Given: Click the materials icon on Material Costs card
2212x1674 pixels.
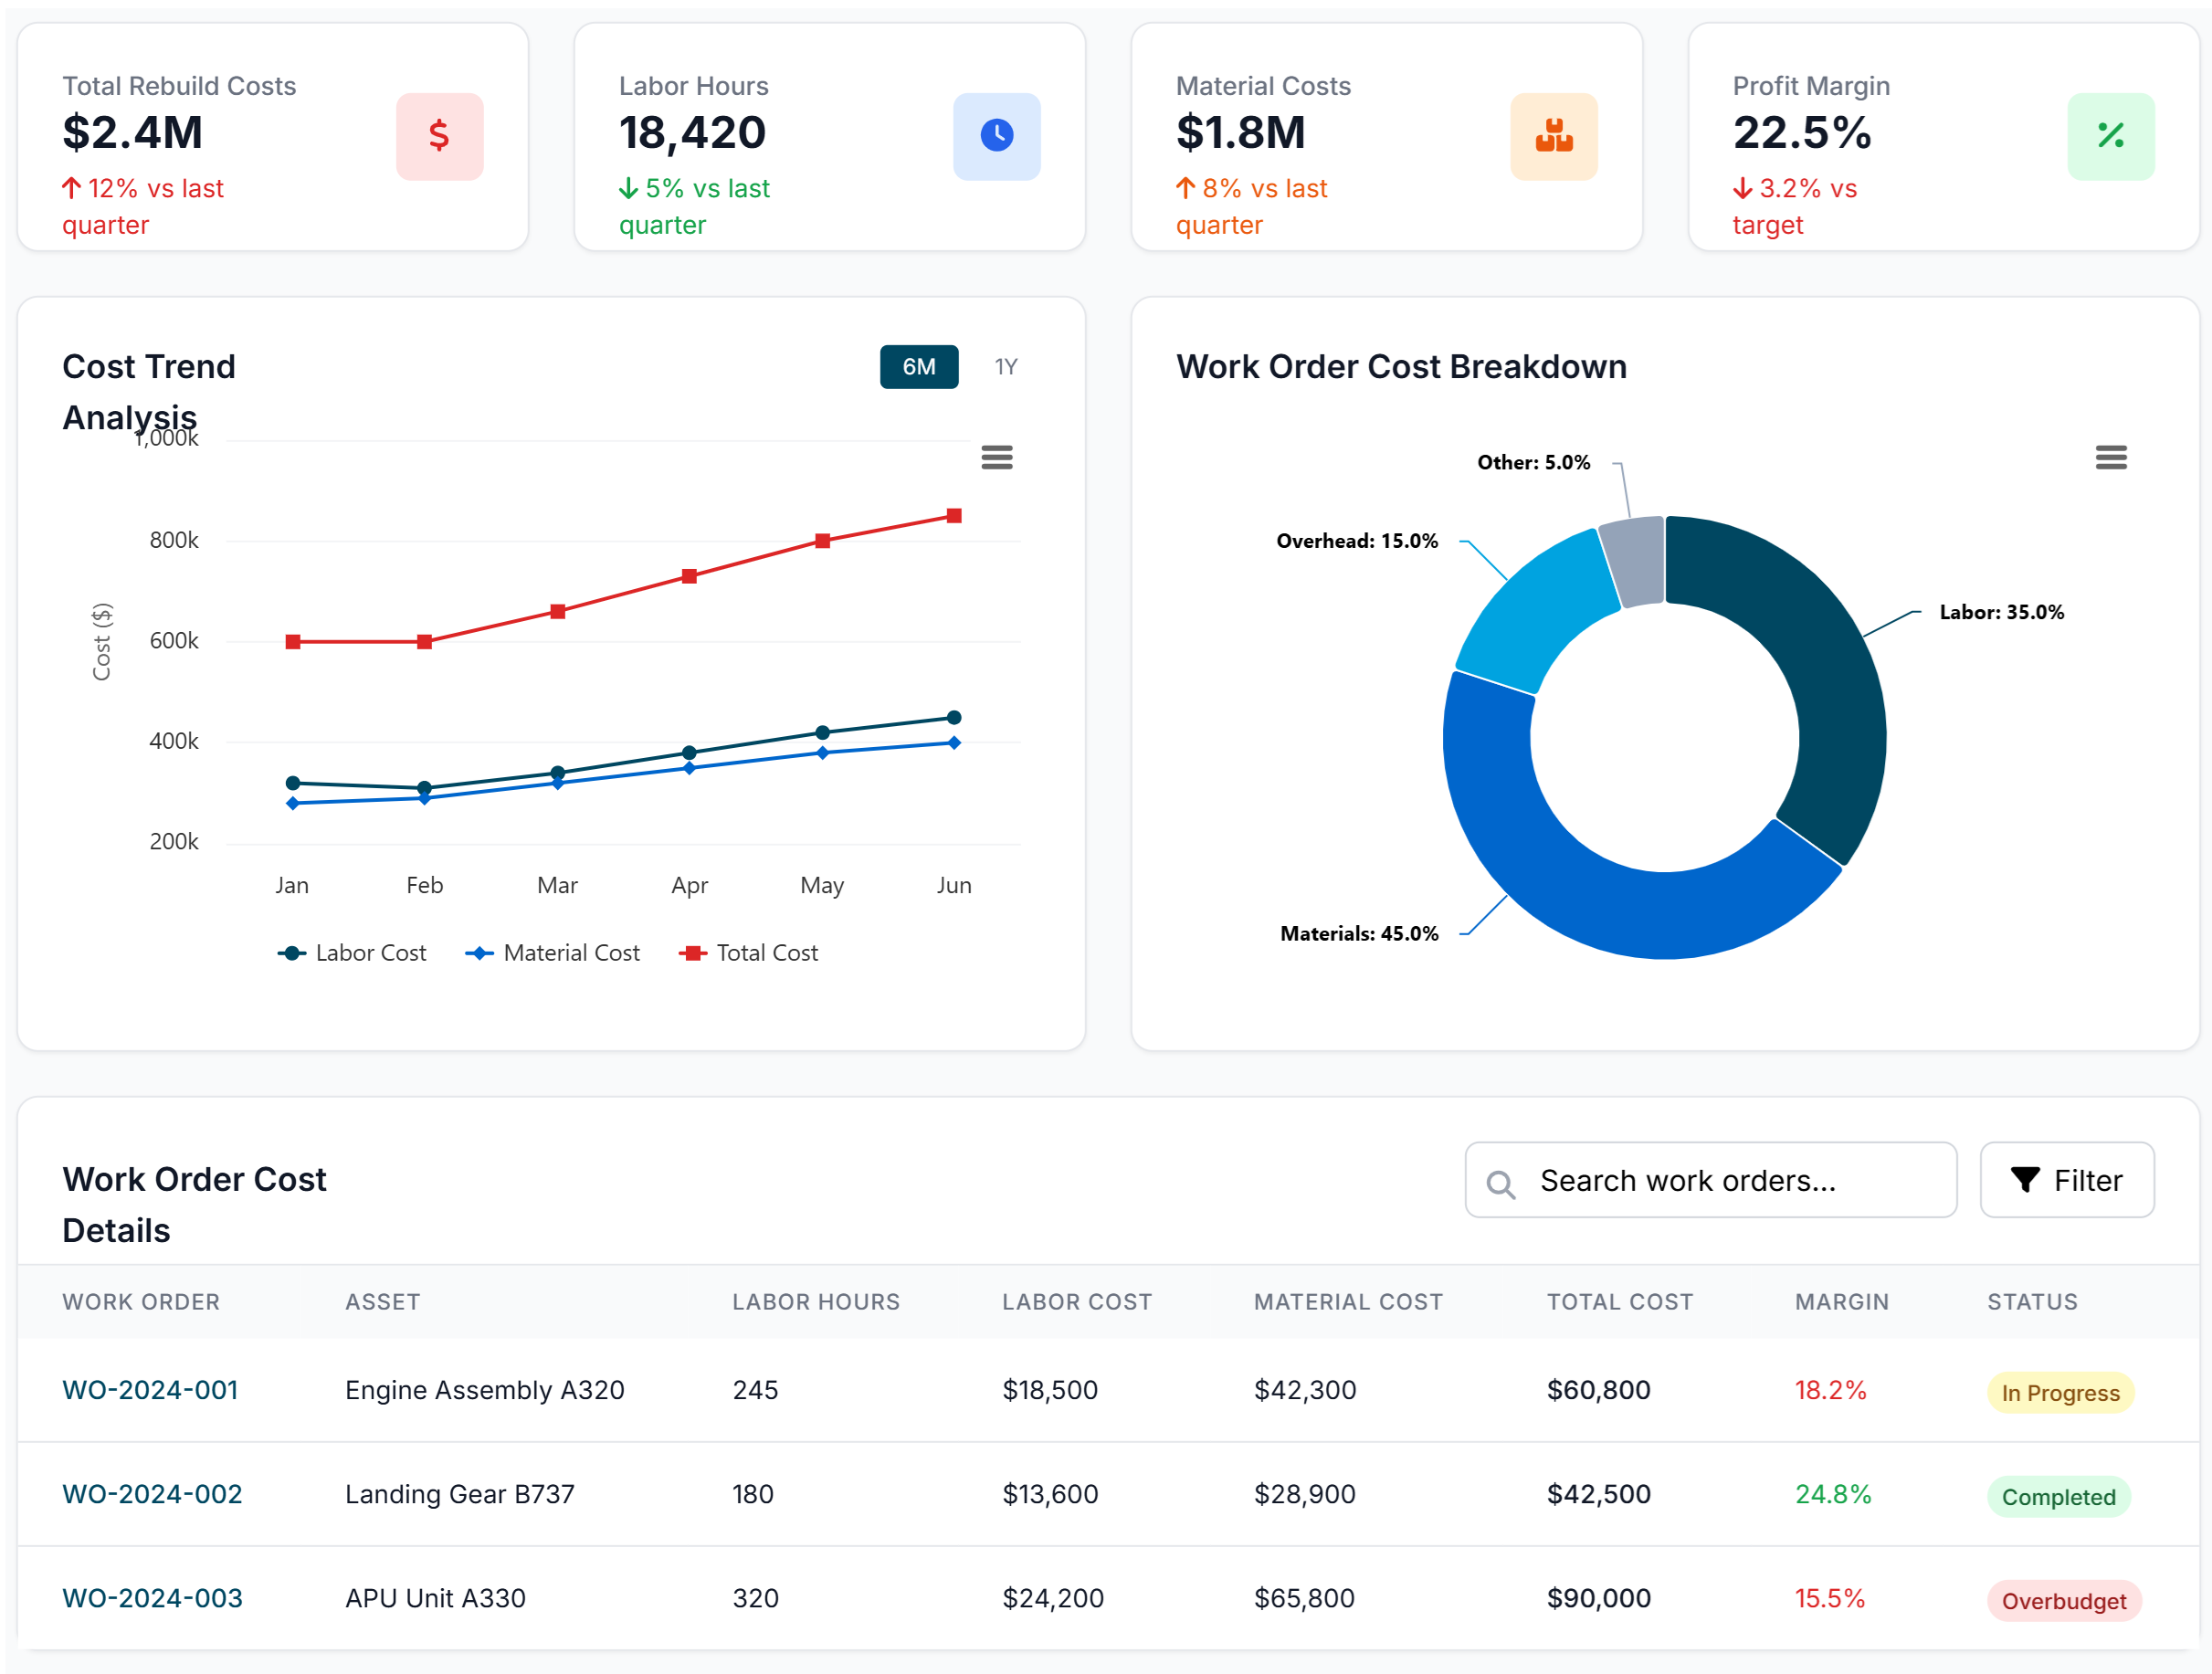Looking at the screenshot, I should pos(1553,137).
